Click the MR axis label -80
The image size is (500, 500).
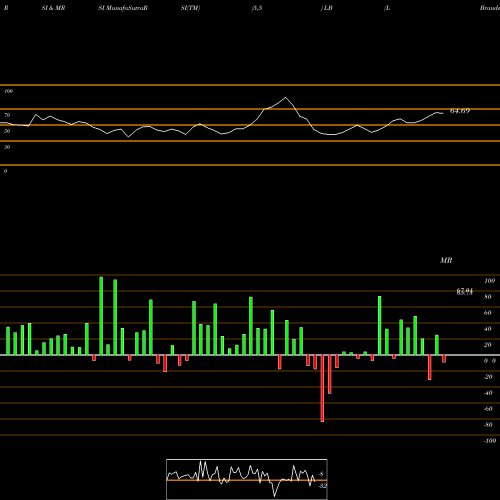tap(488, 425)
